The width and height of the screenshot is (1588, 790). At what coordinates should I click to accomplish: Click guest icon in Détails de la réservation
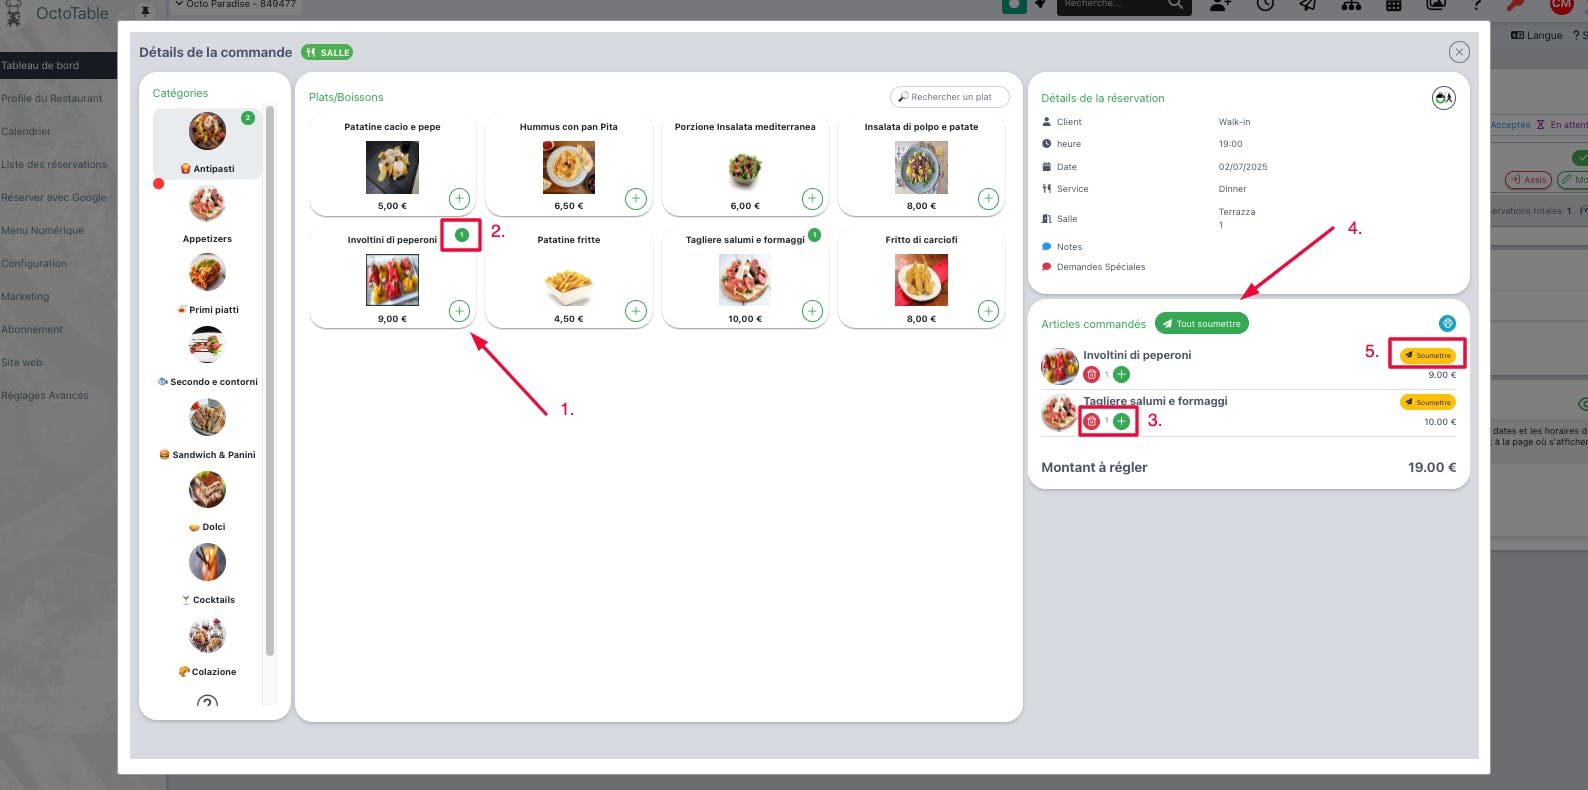tap(1444, 98)
